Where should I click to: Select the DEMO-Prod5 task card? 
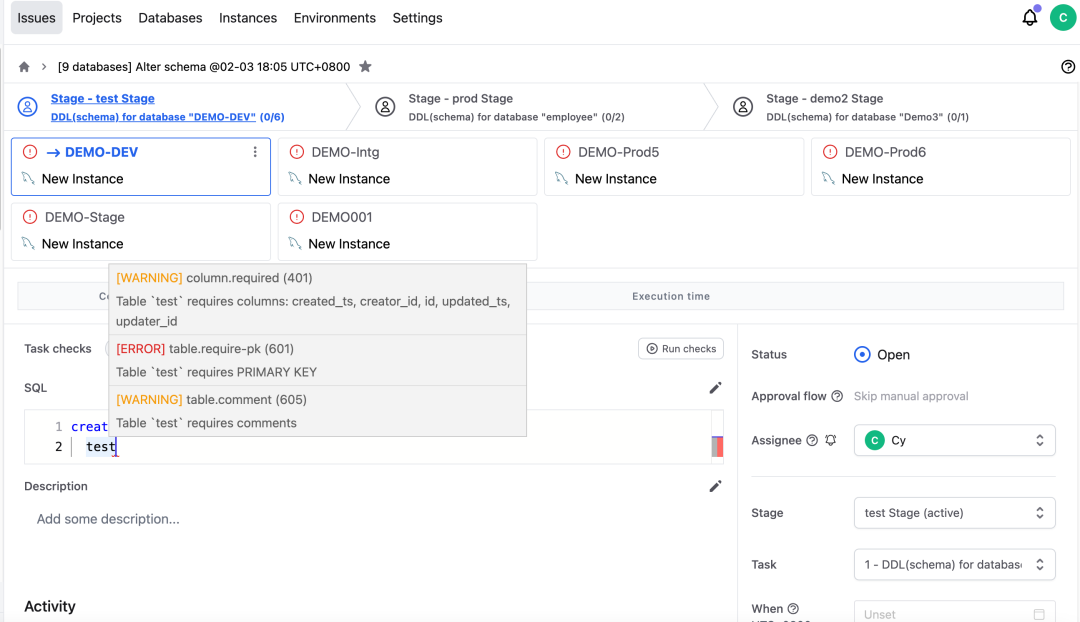coord(673,166)
